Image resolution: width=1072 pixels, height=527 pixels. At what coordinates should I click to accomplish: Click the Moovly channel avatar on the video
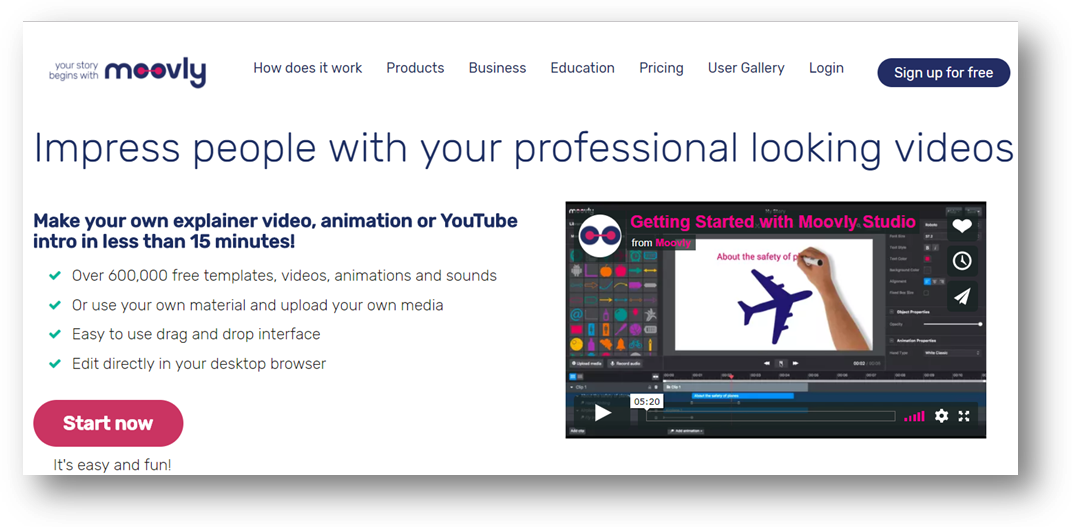pyautogui.click(x=599, y=236)
